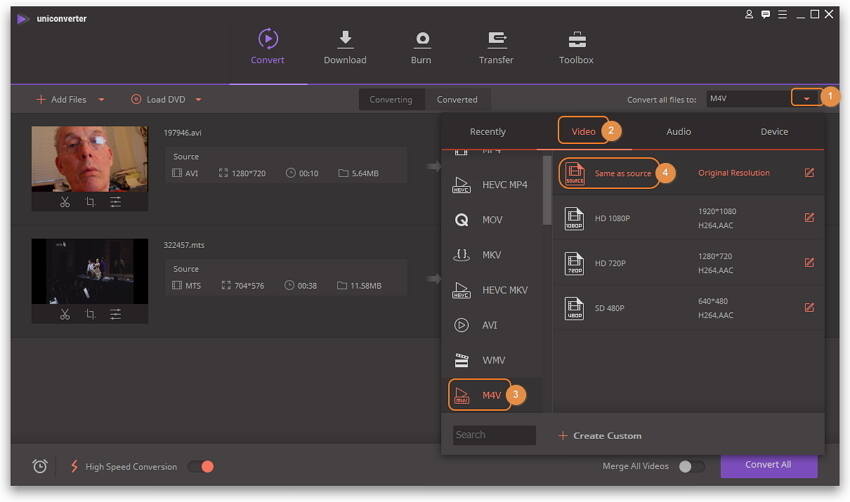
Task: Choose the SD 480P preset
Action: pos(688,308)
